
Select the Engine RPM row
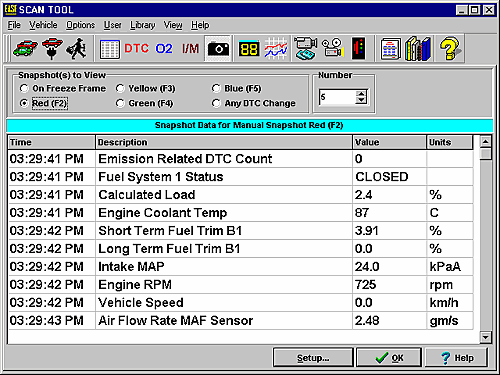point(240,285)
